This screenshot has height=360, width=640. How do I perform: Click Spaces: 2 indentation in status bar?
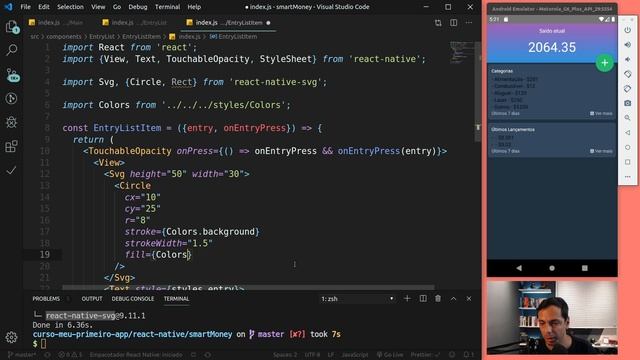coord(285,355)
